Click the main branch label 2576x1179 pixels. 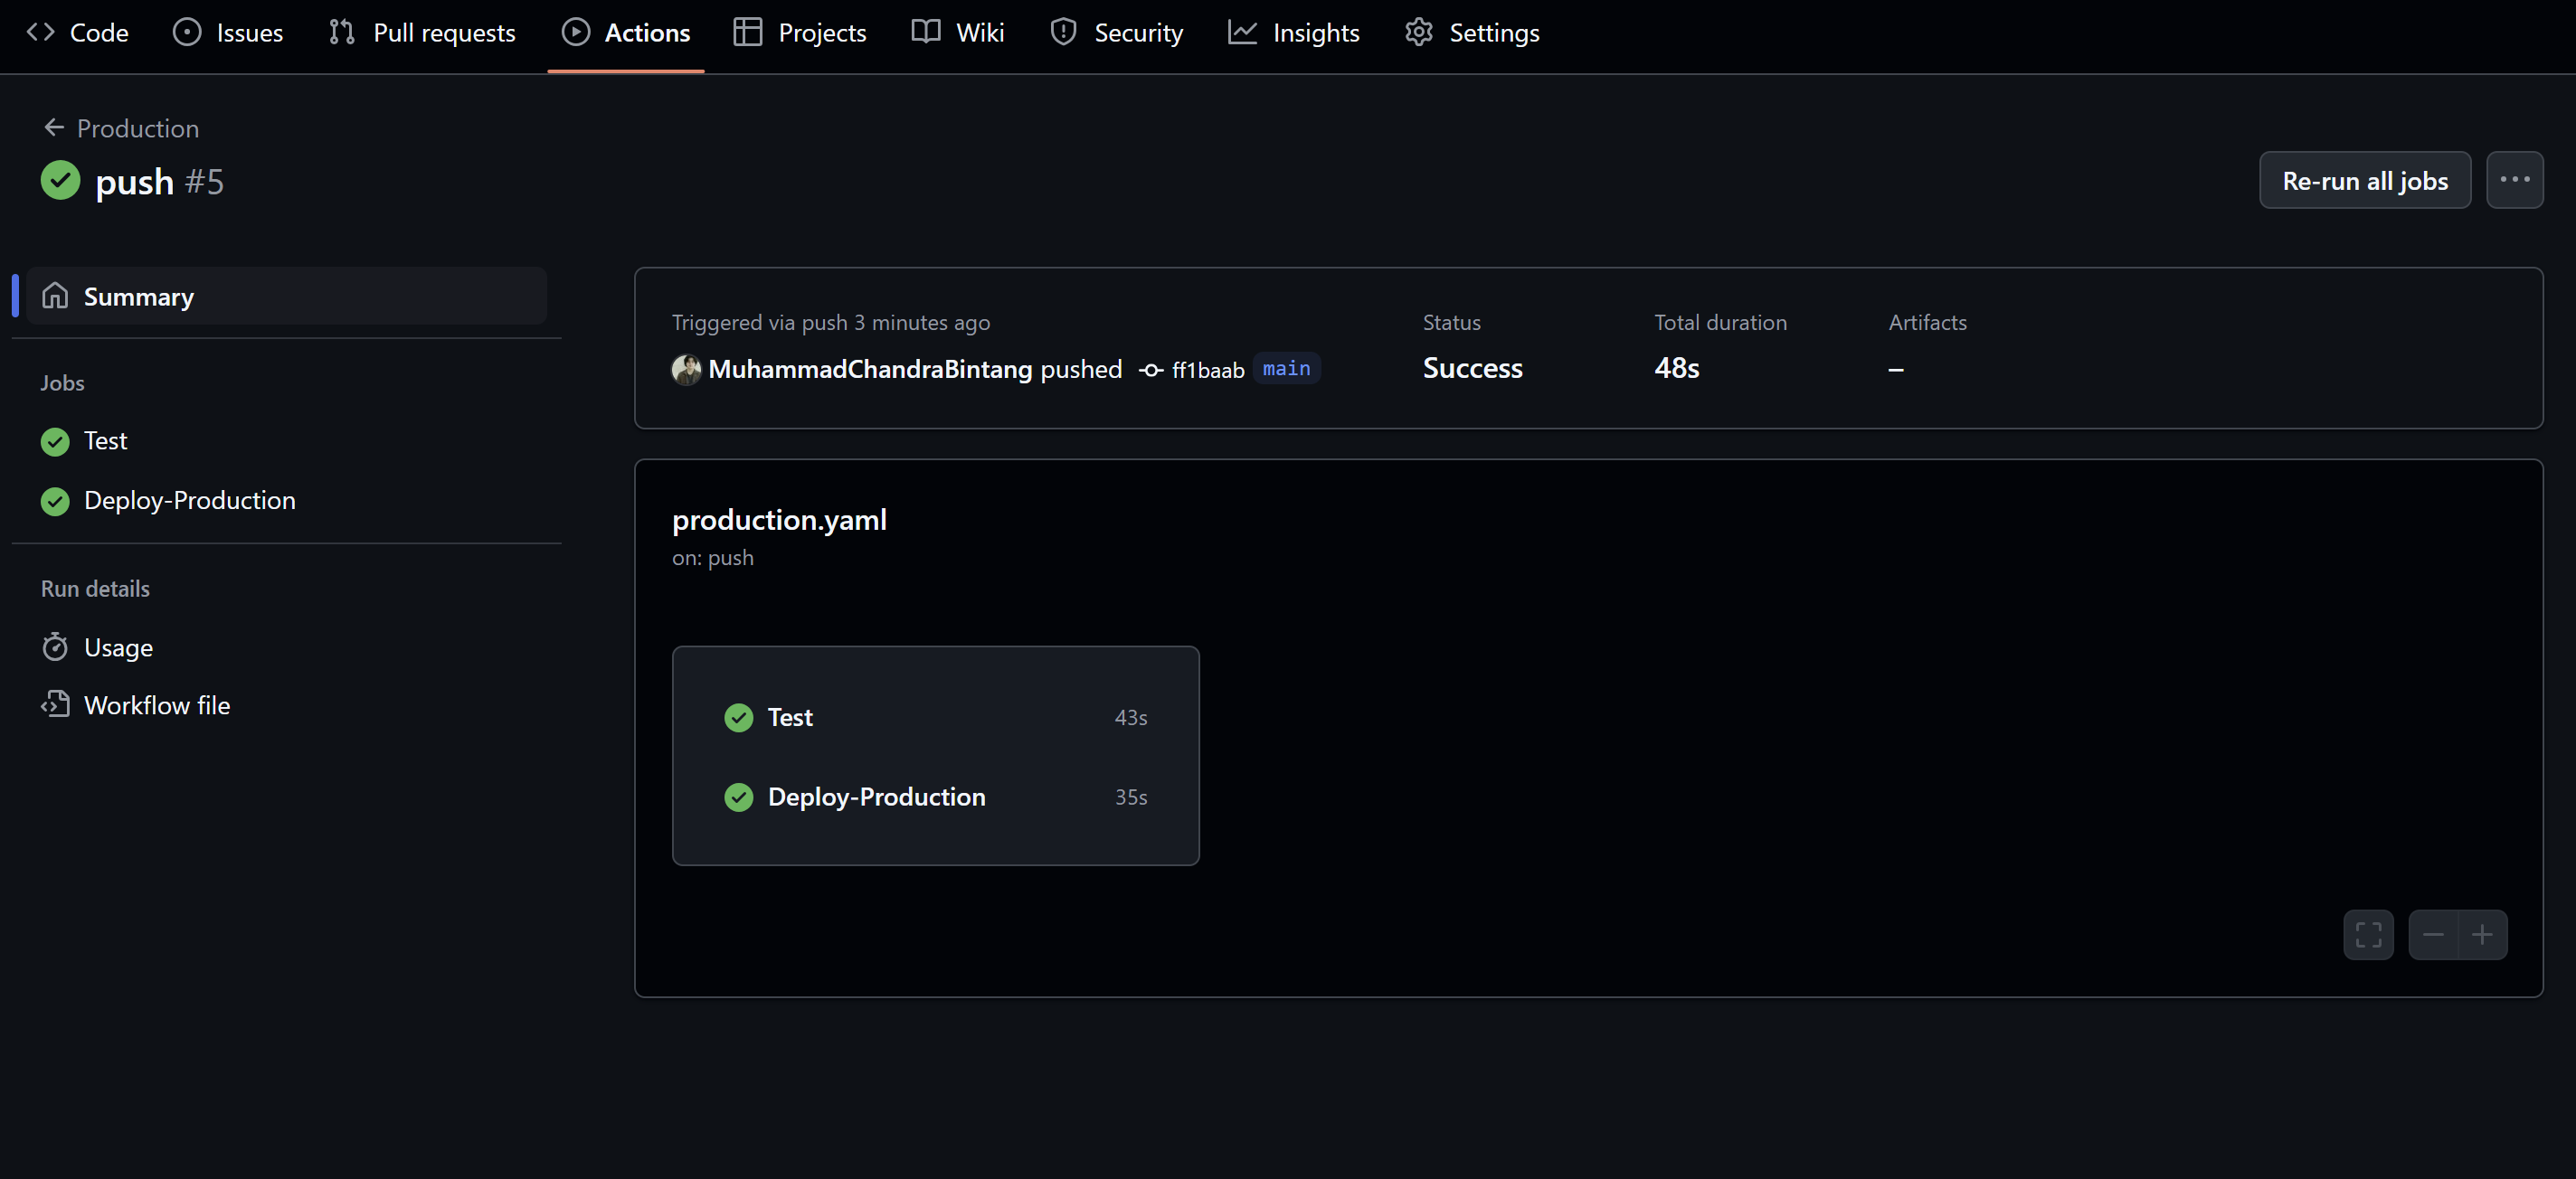[x=1286, y=368]
